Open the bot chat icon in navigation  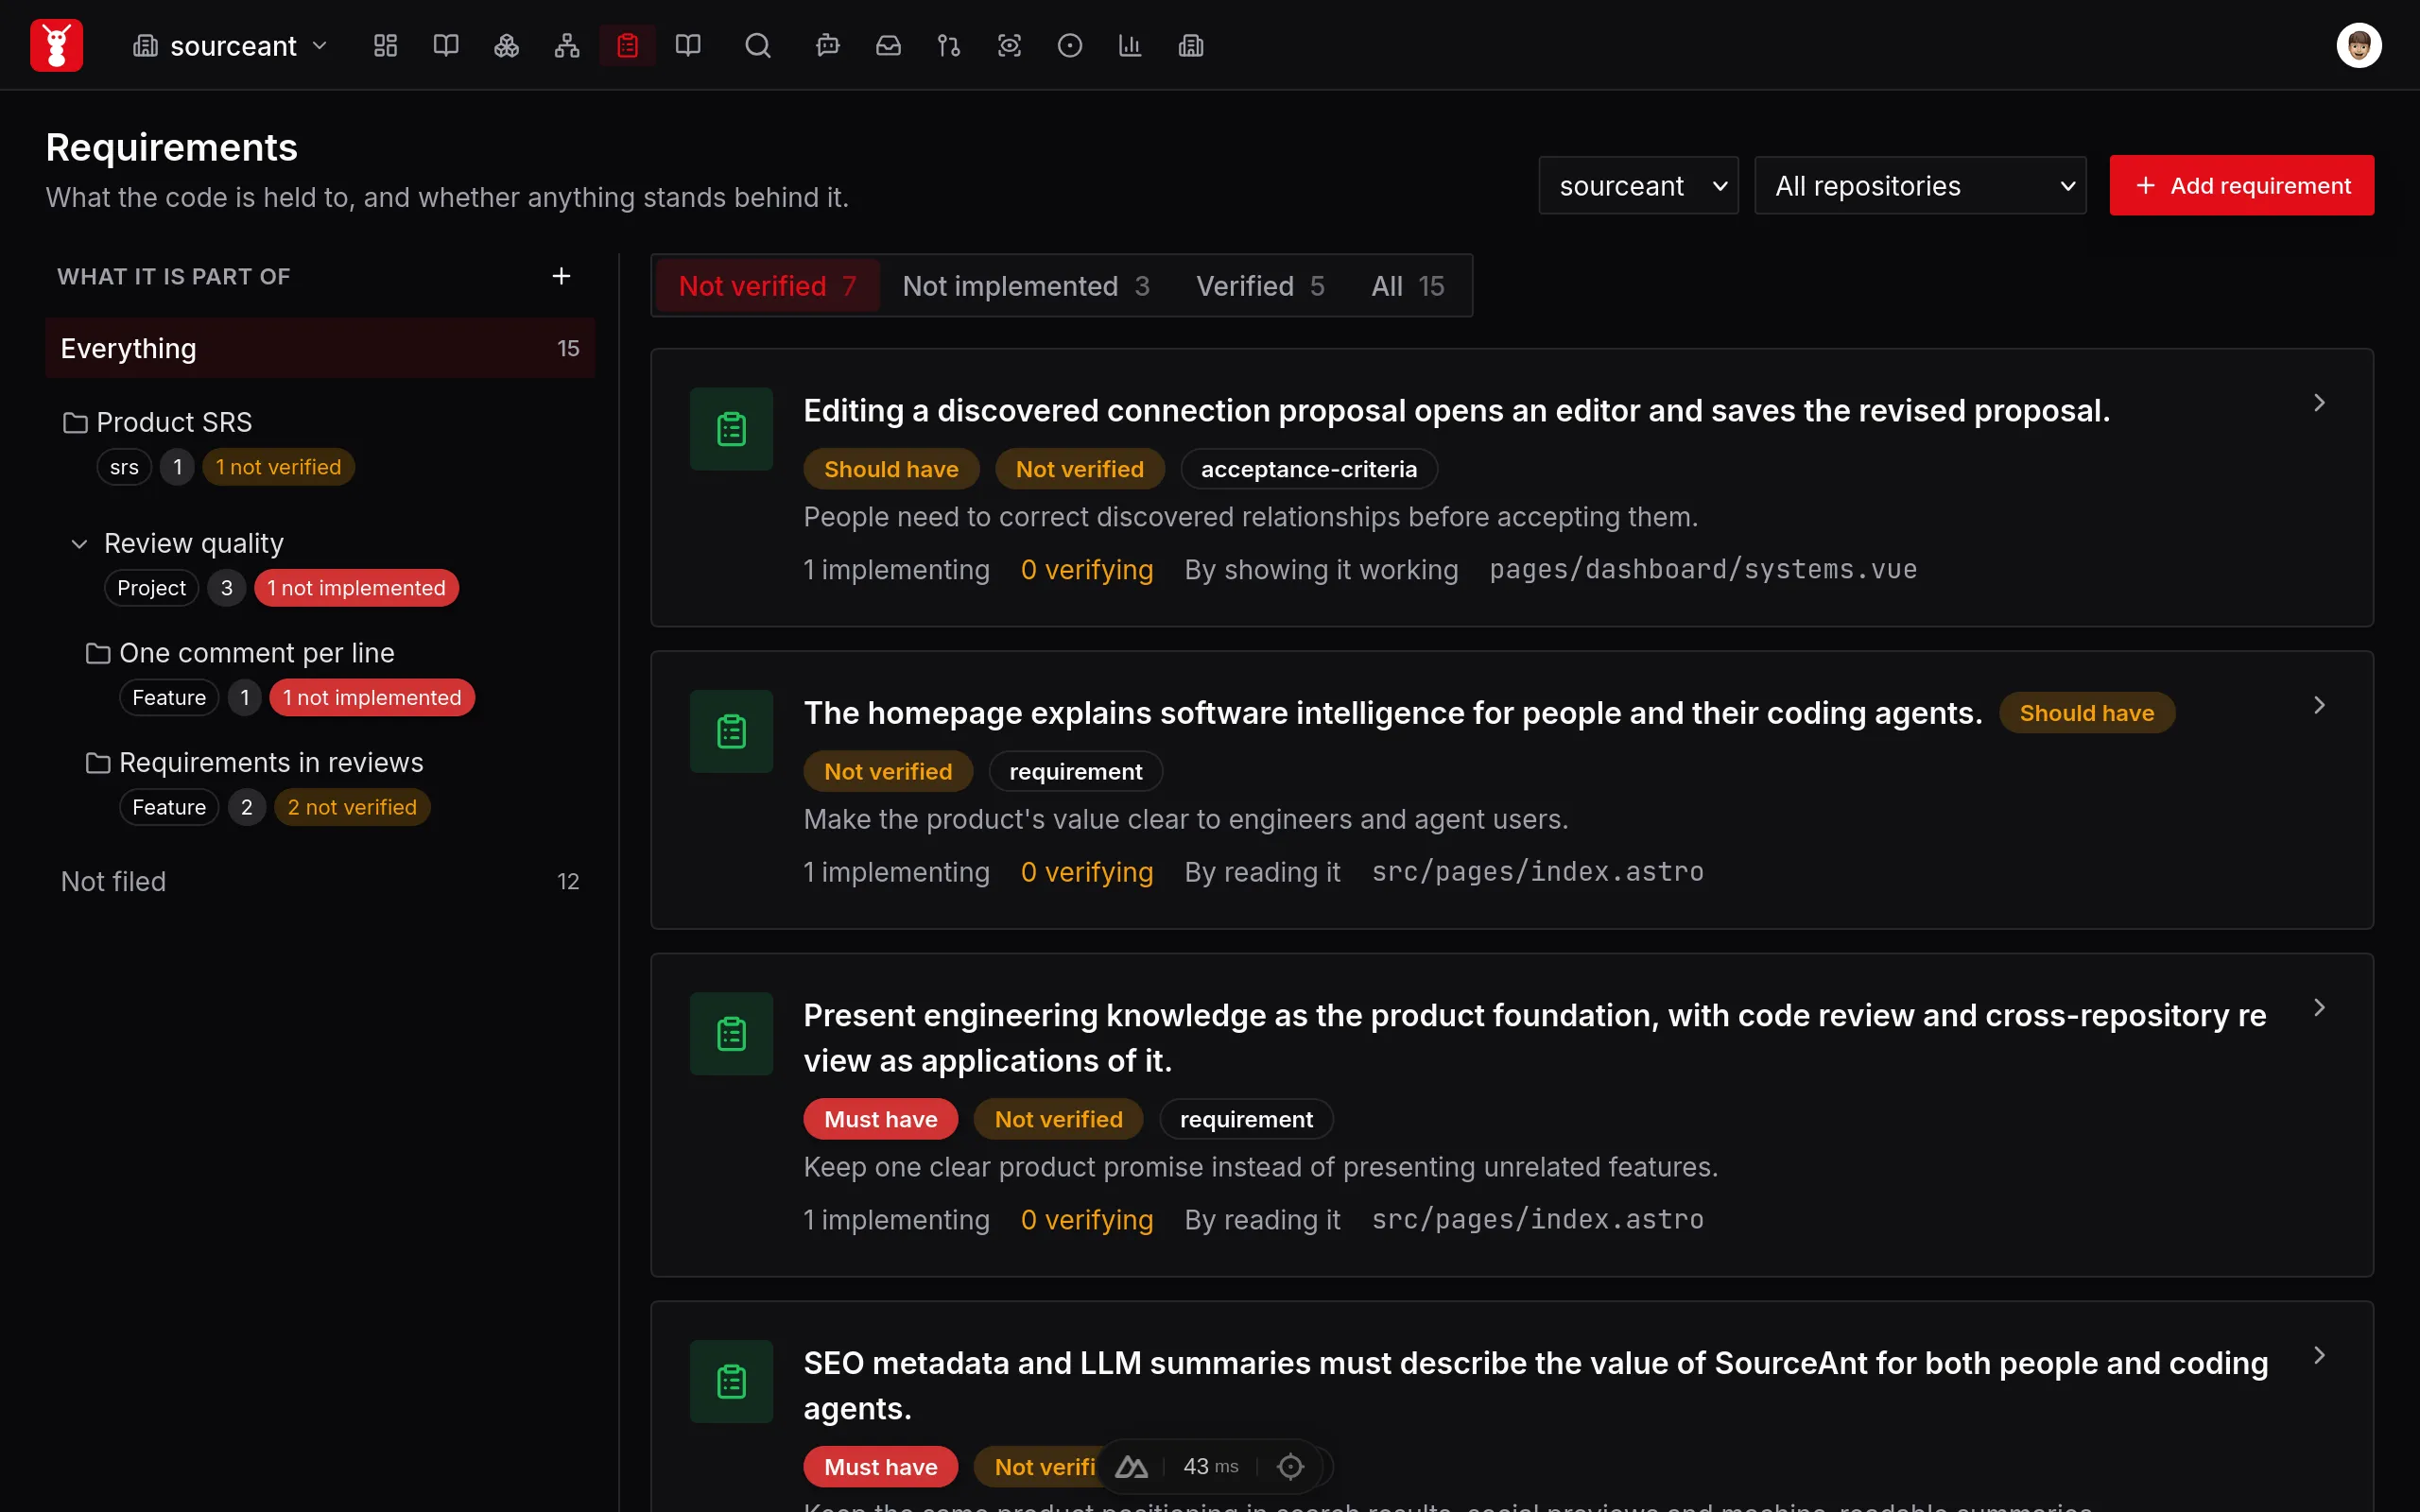[x=828, y=45]
